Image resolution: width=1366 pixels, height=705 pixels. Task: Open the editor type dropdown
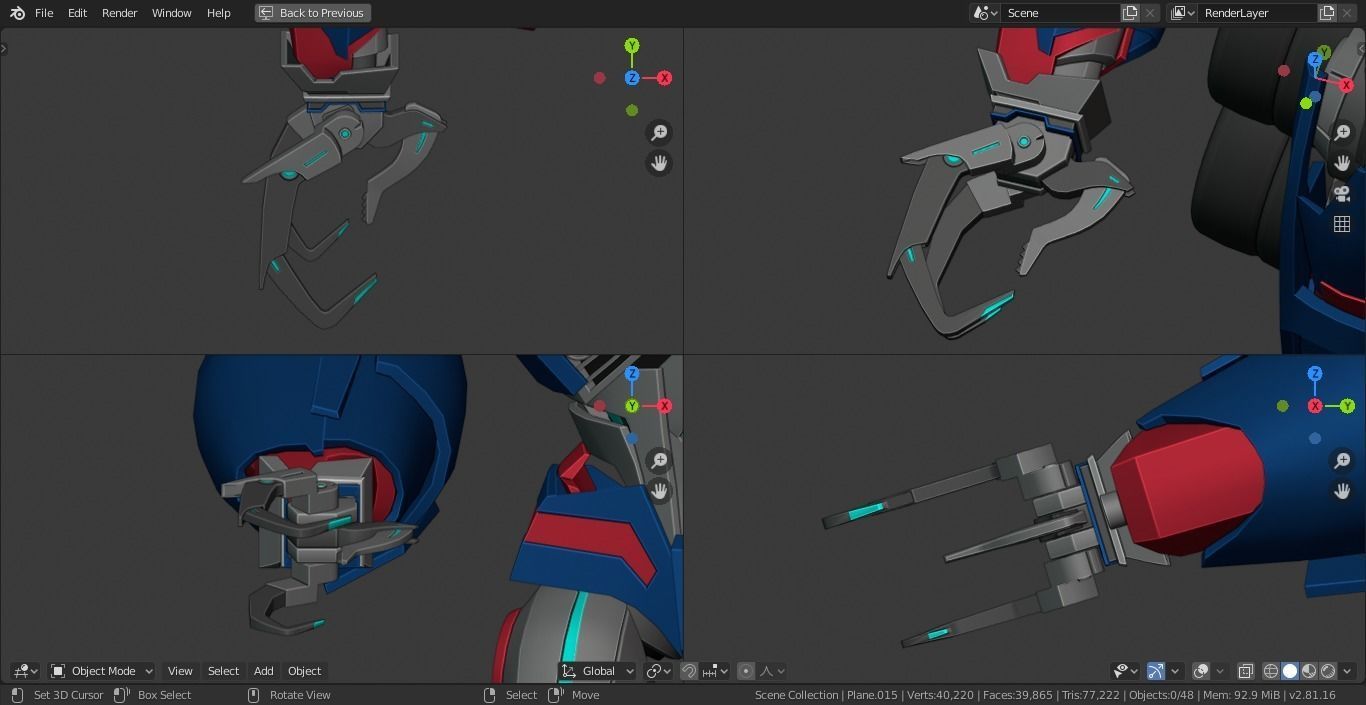(x=25, y=671)
